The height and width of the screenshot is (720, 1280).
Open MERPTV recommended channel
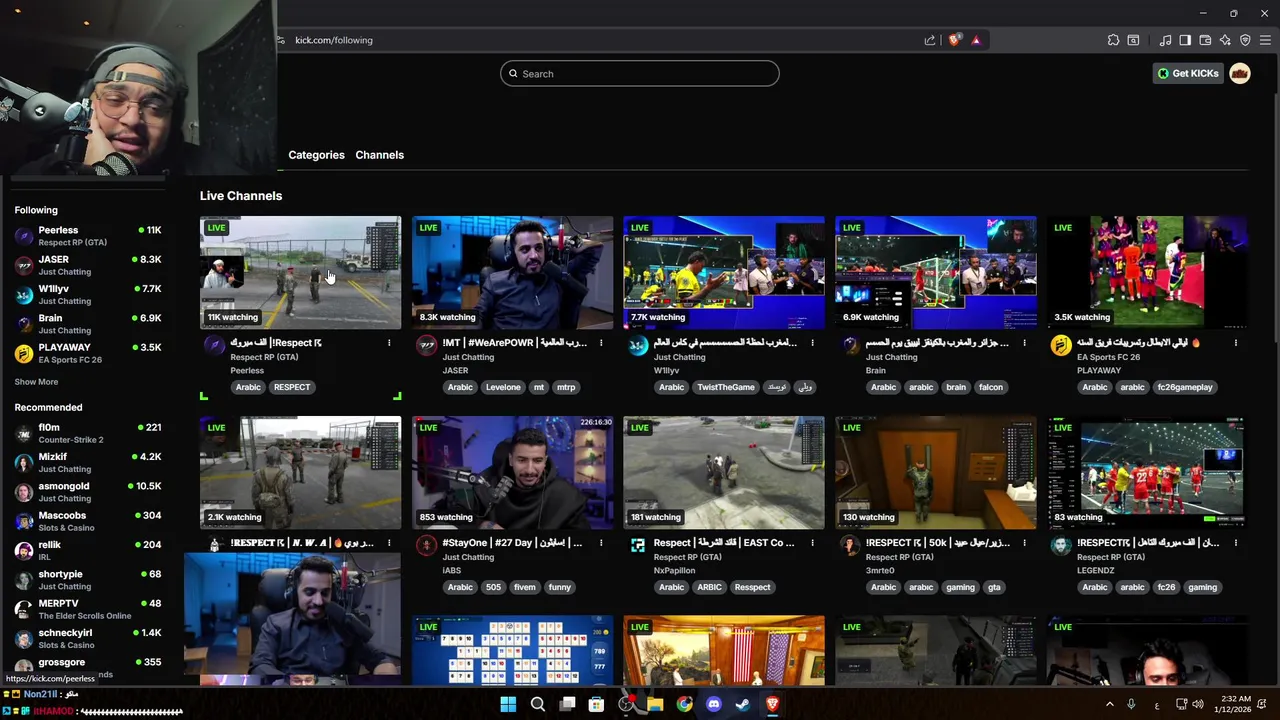[x=88, y=609]
